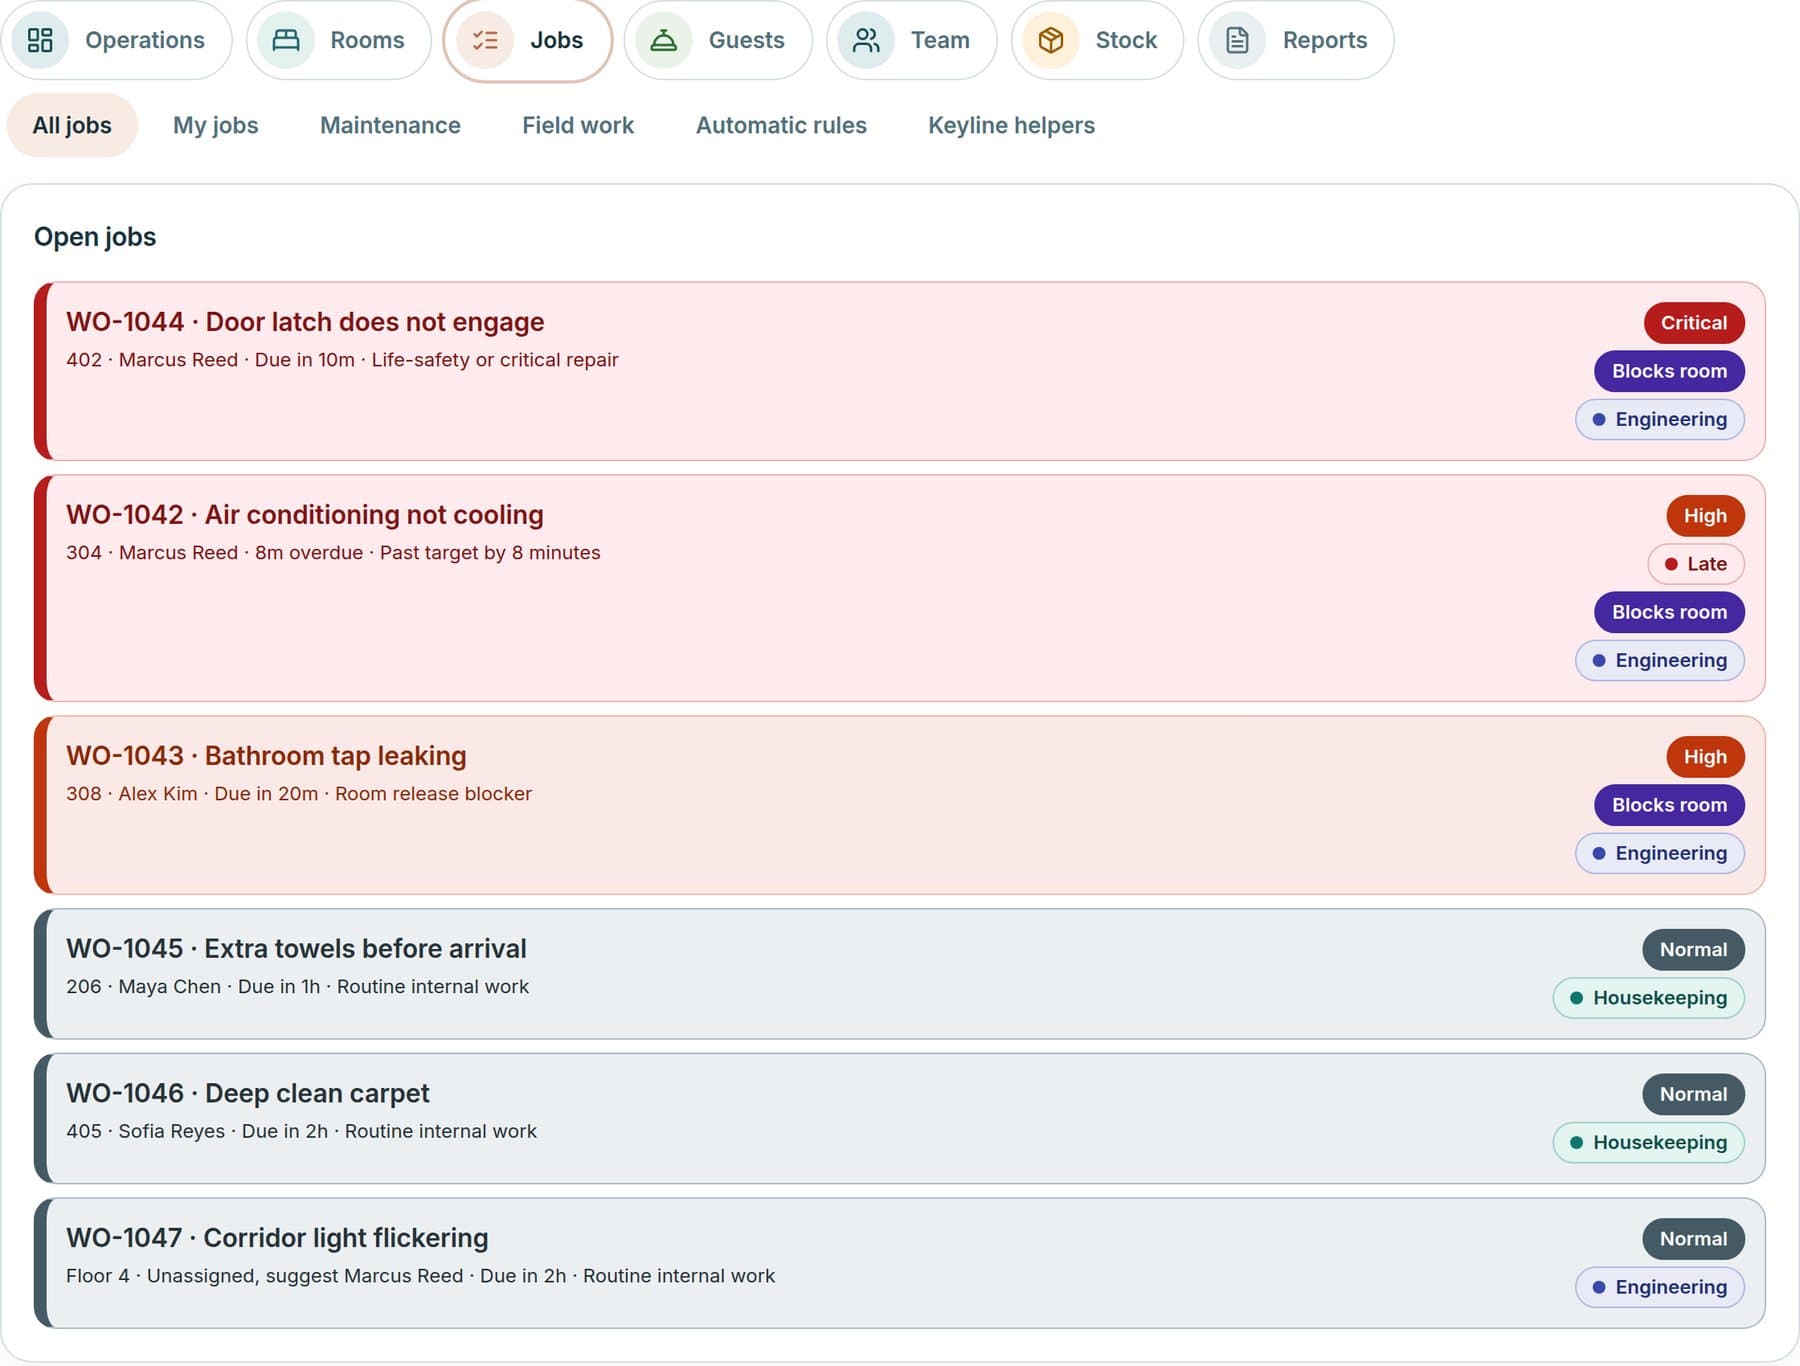Click the Jobs checklist icon
The image size is (1800, 1366).
click(485, 40)
